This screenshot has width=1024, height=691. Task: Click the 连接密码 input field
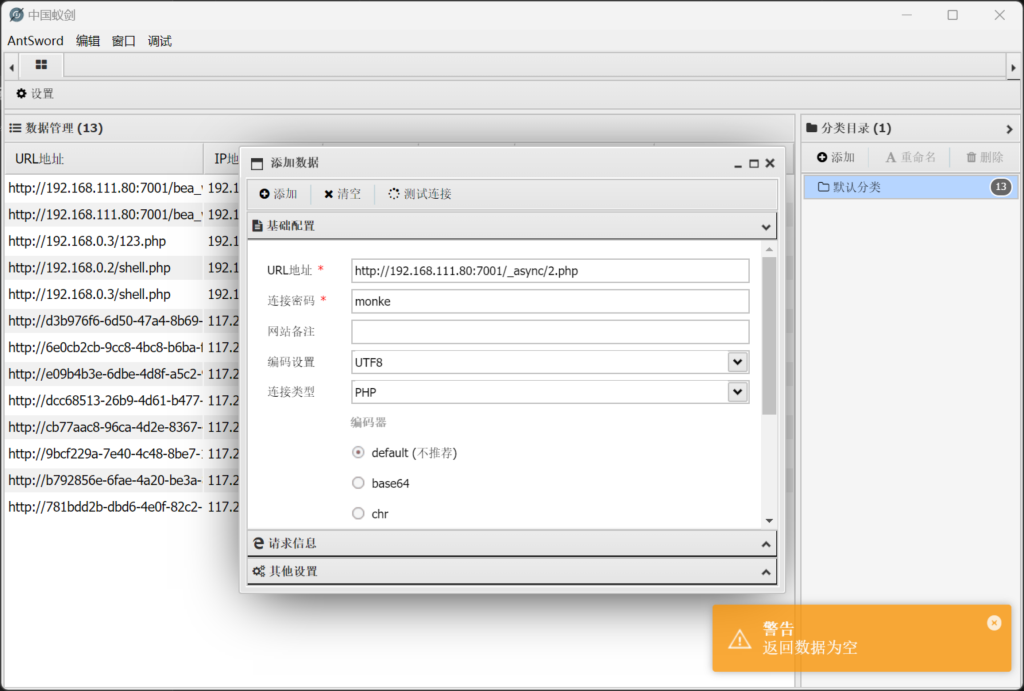(550, 301)
